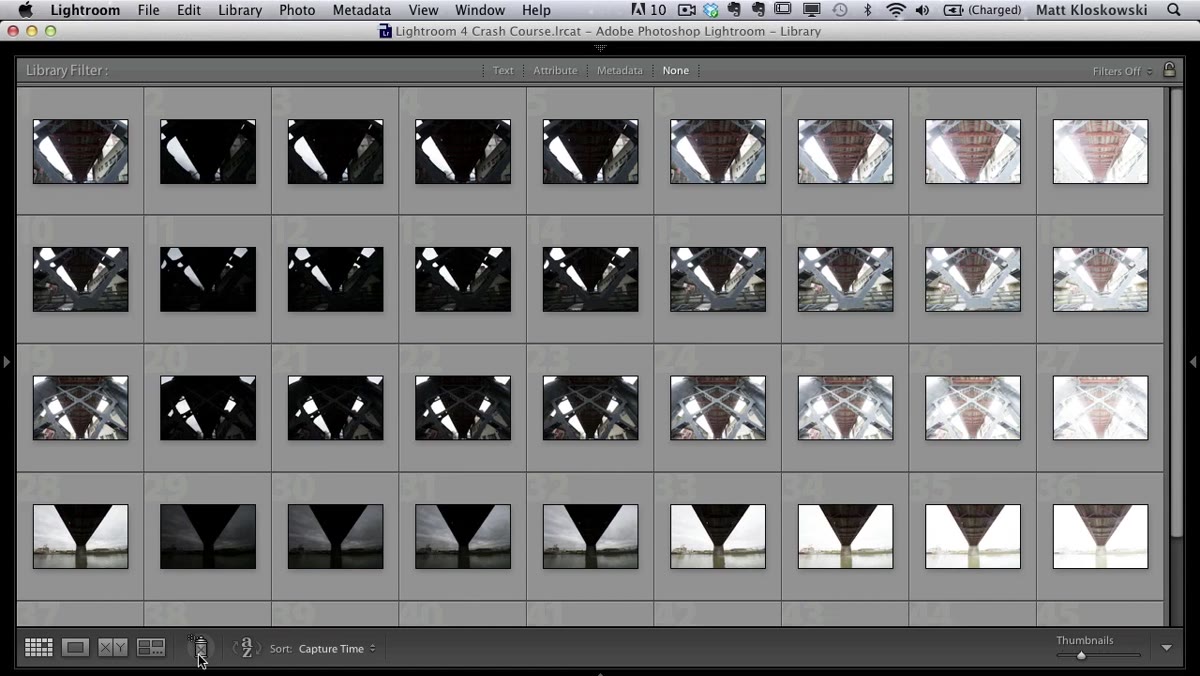The width and height of the screenshot is (1200, 676).
Task: Select thumbnail in grid cell 31
Action: coord(463,536)
